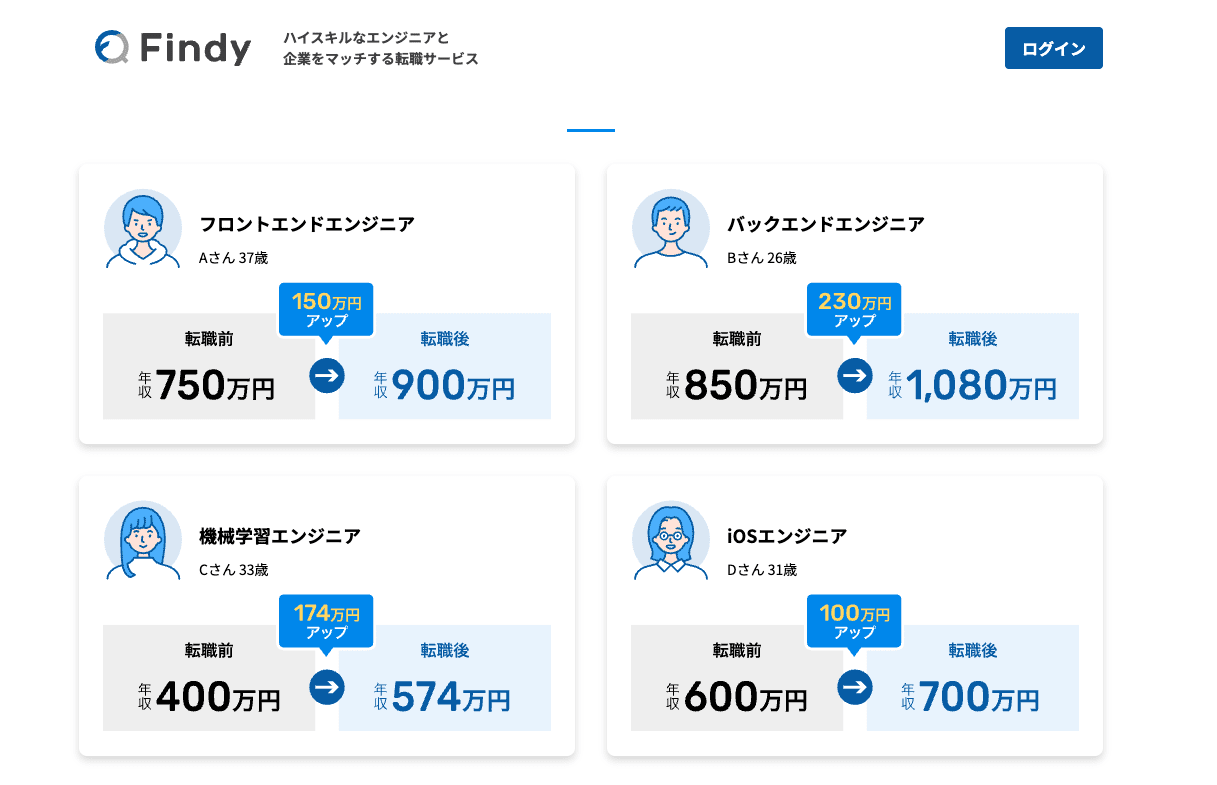Click the iOSエンジニア avatar with glasses
Screen dimensions: 1217x785
[671, 541]
